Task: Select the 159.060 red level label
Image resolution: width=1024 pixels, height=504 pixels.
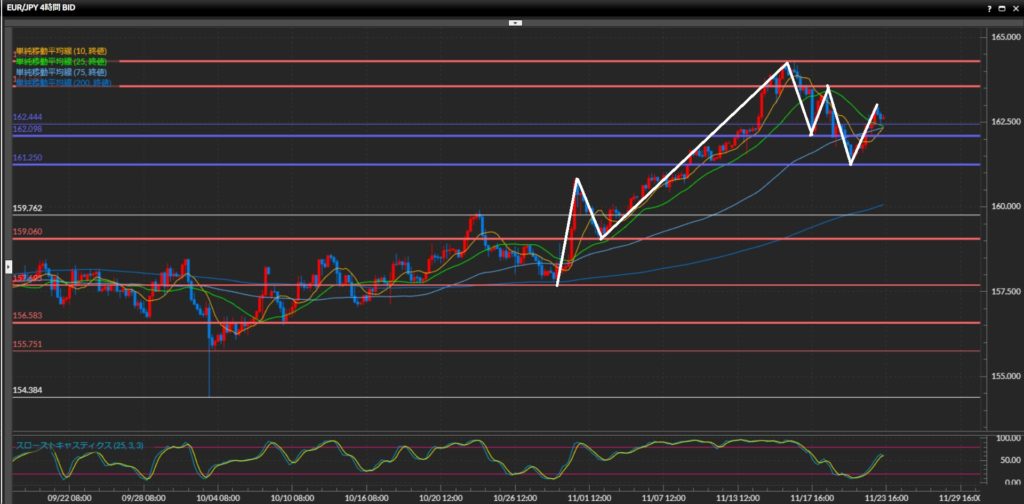Action: [x=27, y=231]
